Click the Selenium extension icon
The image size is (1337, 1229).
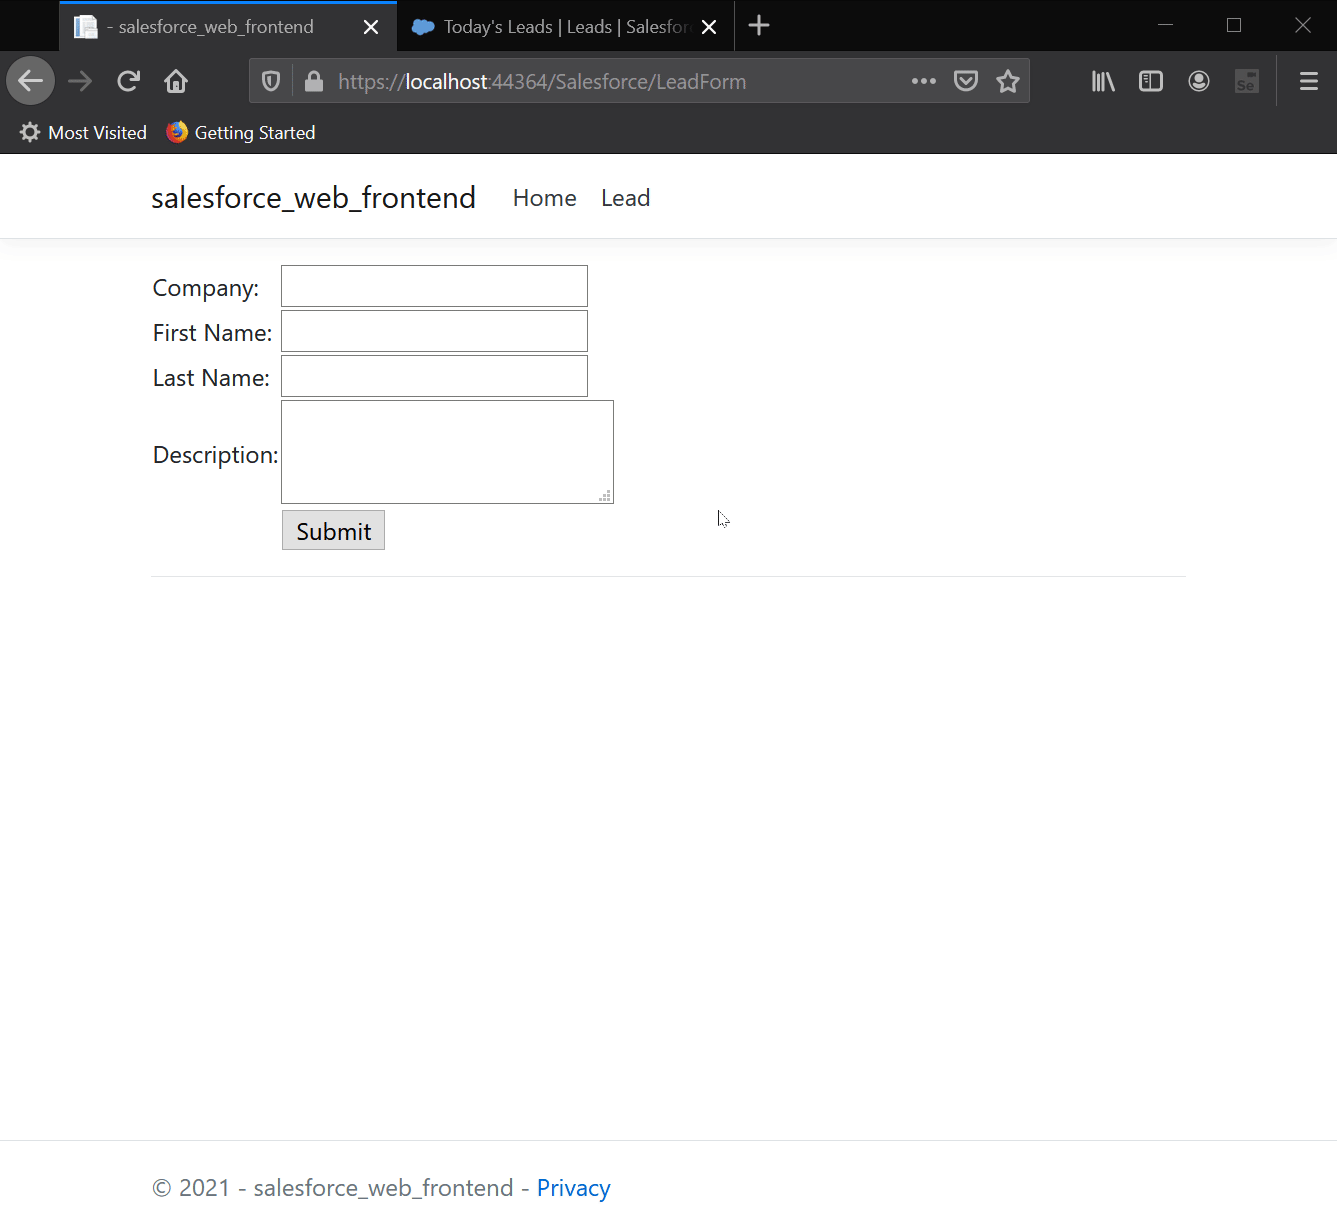point(1246,81)
